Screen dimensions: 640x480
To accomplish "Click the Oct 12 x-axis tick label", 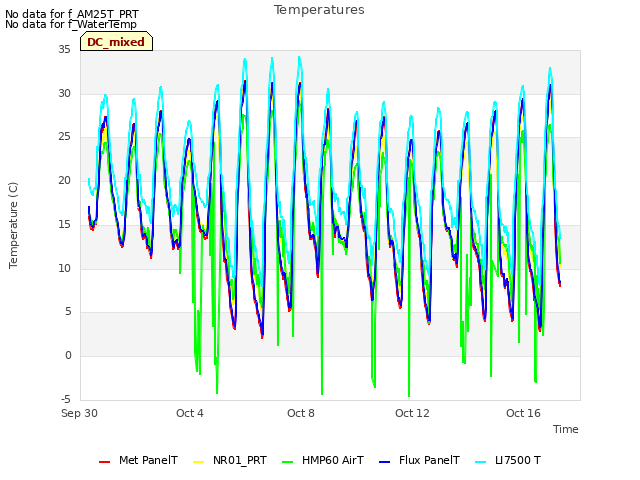I will point(412,413).
